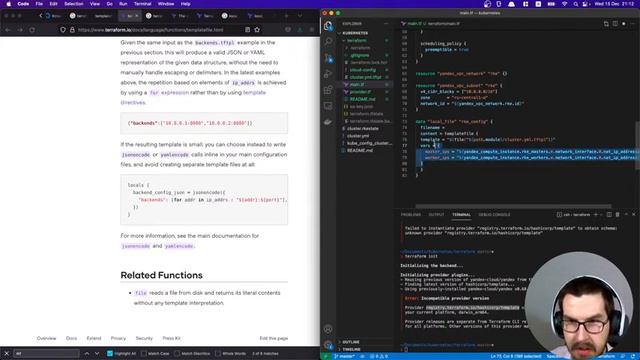Click the browser address bar URL
This screenshot has height=360, width=640.
click(x=150, y=30)
